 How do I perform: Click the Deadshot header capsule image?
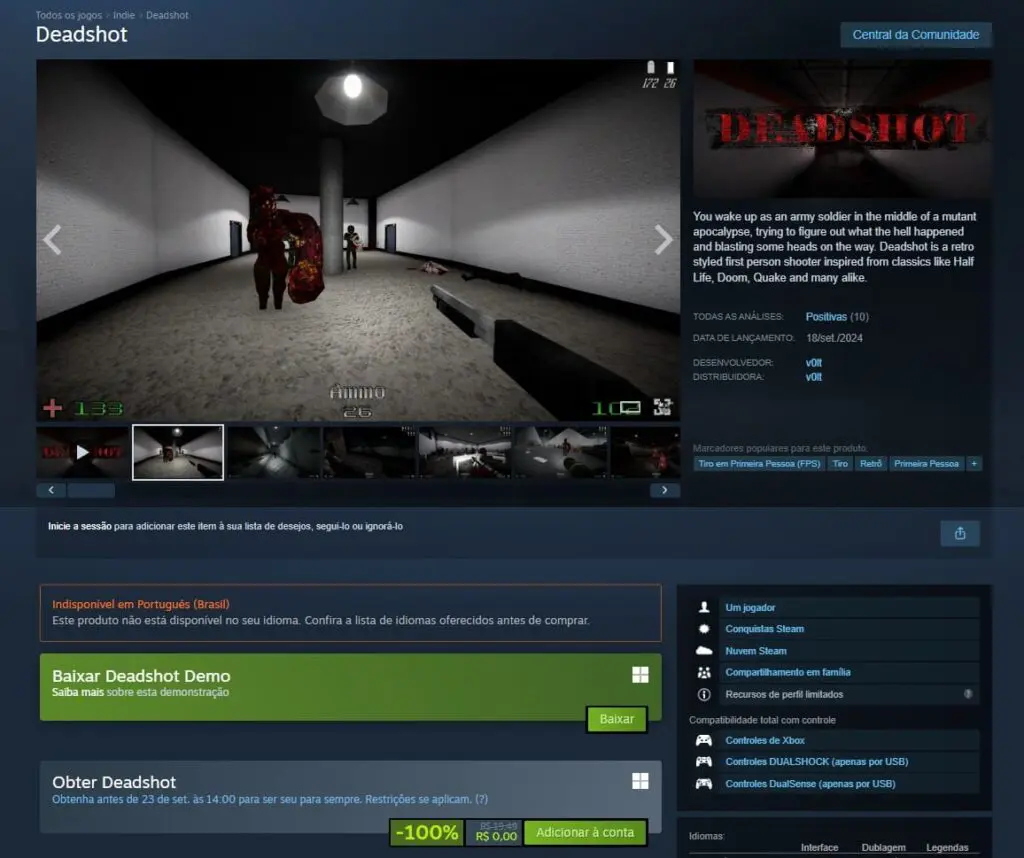tap(842, 129)
